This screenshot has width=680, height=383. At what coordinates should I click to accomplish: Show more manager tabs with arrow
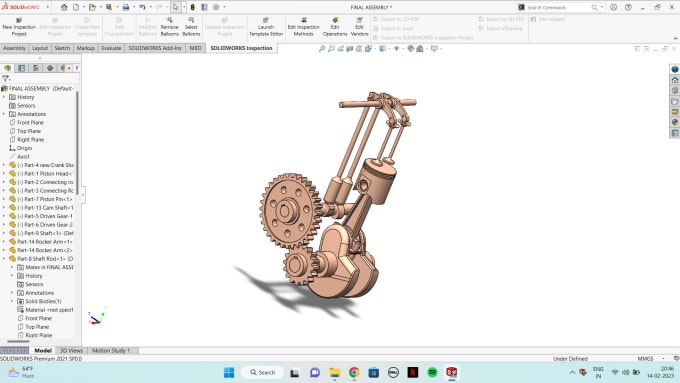point(77,68)
